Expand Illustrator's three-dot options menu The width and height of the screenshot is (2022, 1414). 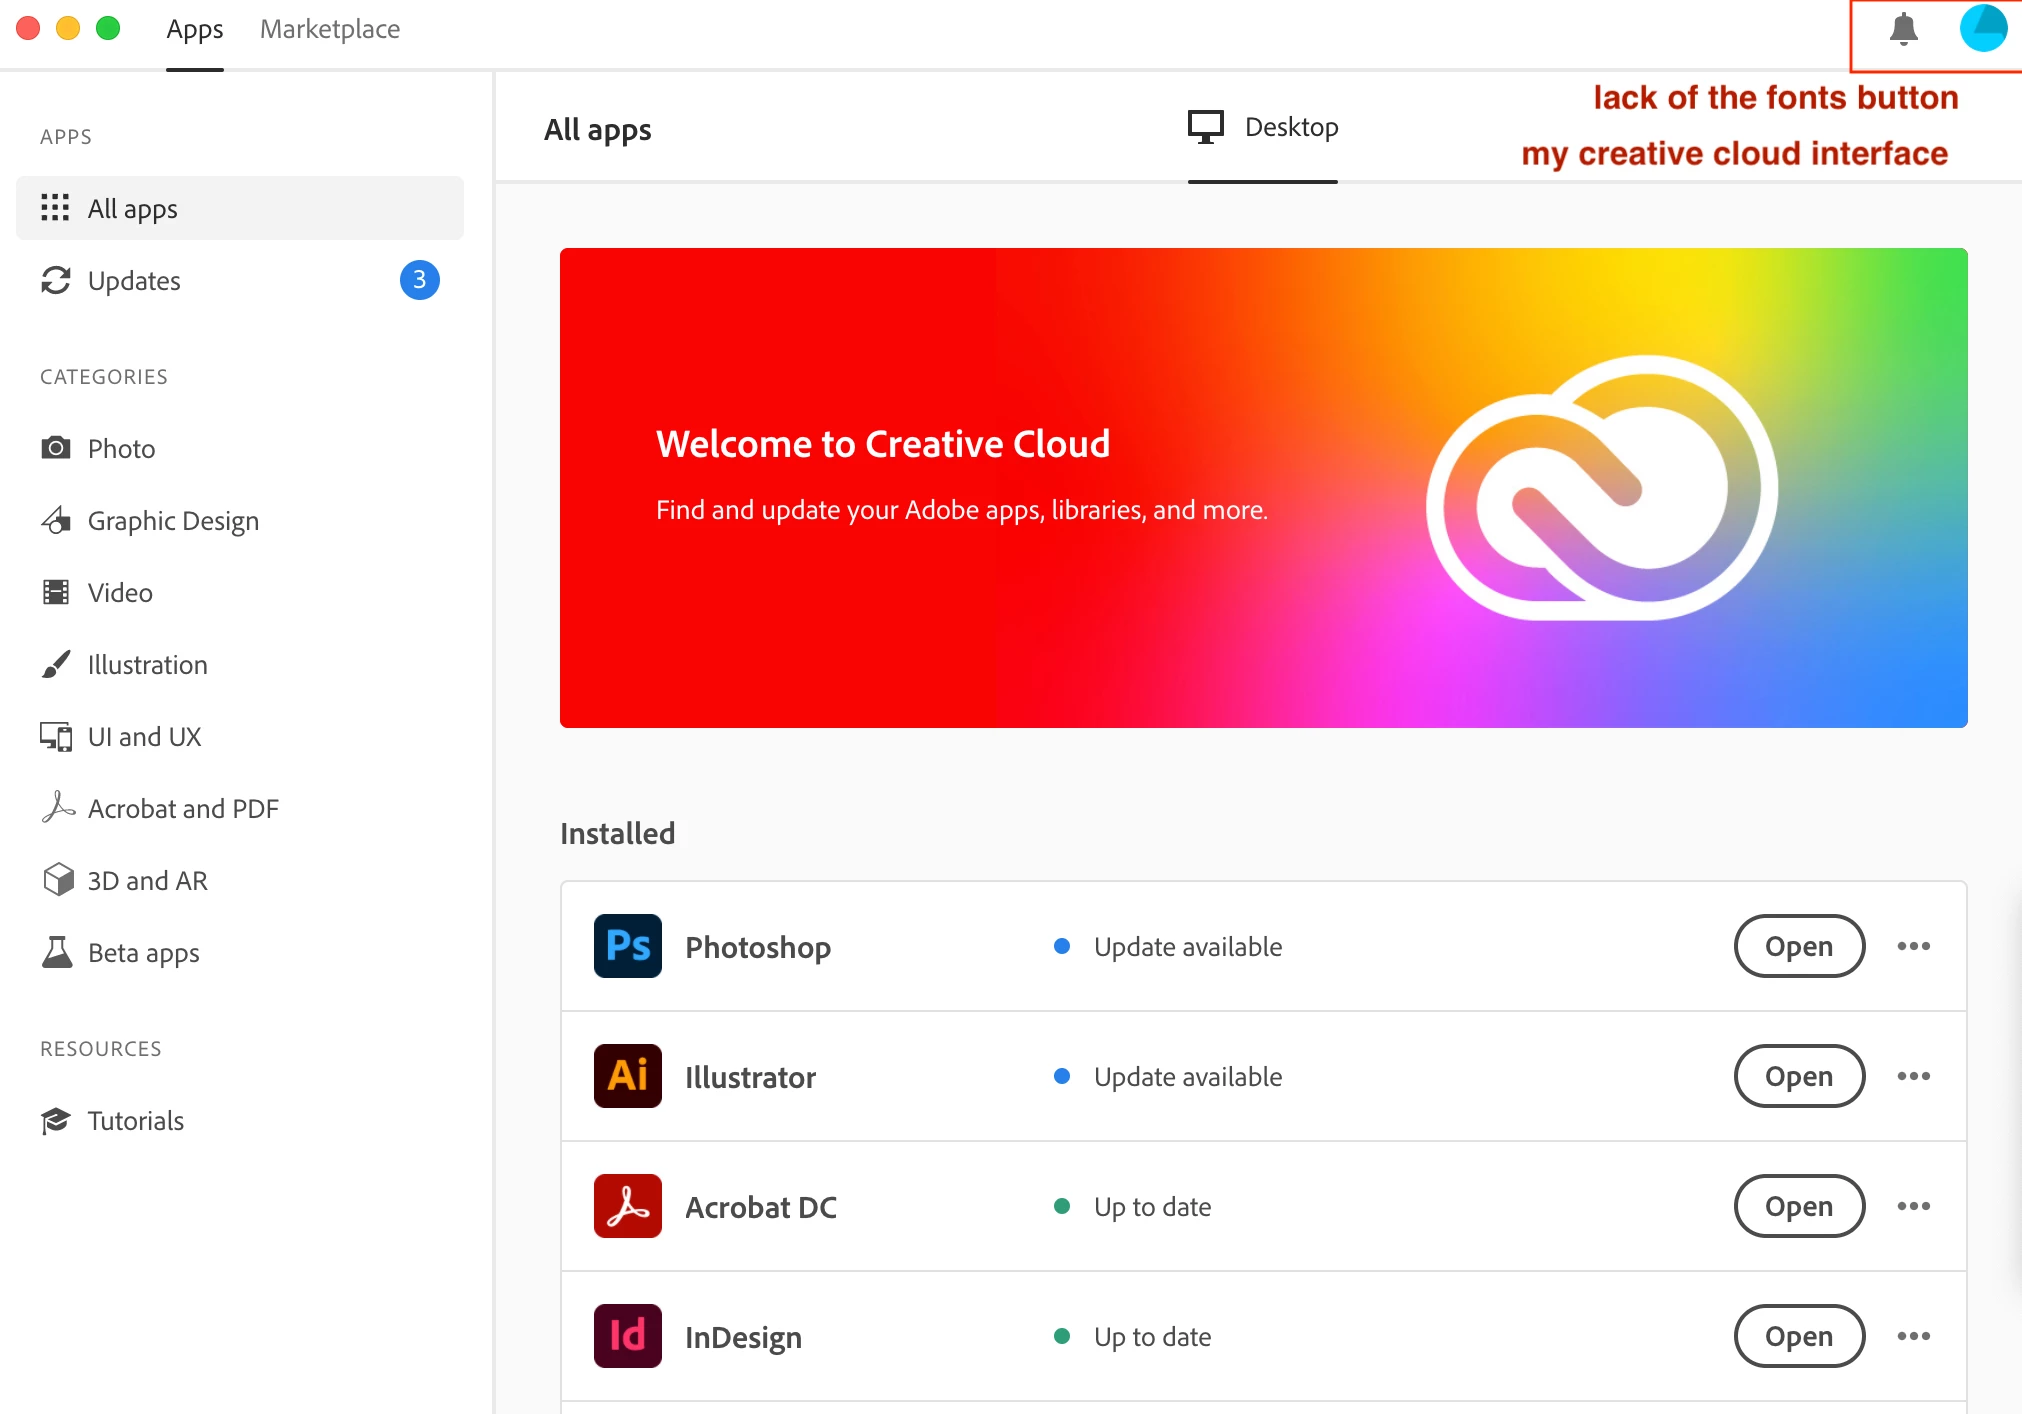(1913, 1076)
